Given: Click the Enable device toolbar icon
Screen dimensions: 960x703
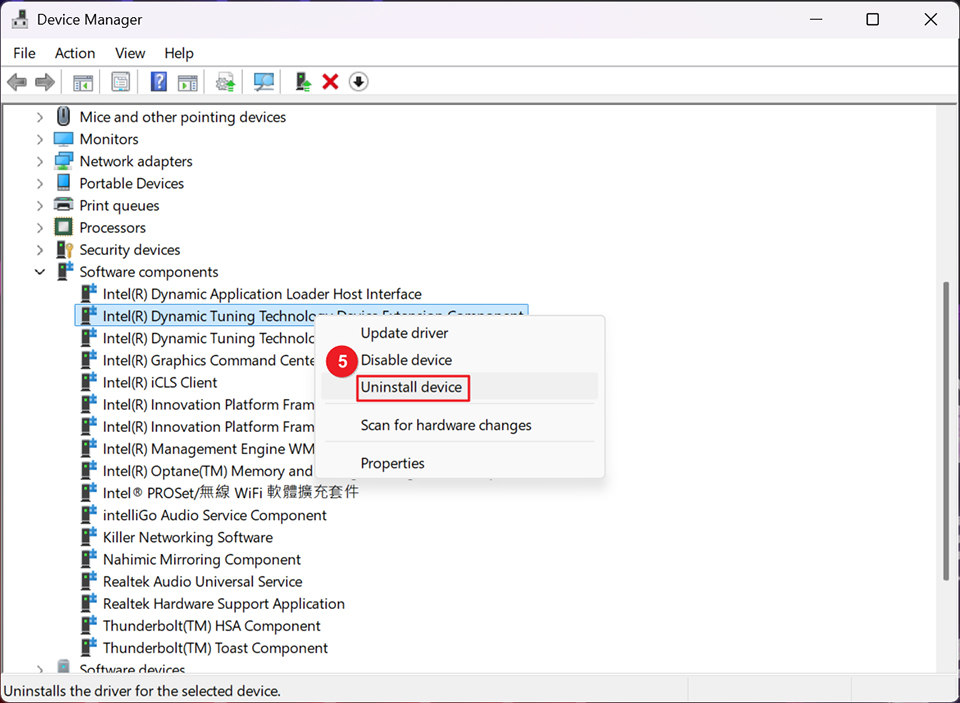Looking at the screenshot, I should click(303, 81).
